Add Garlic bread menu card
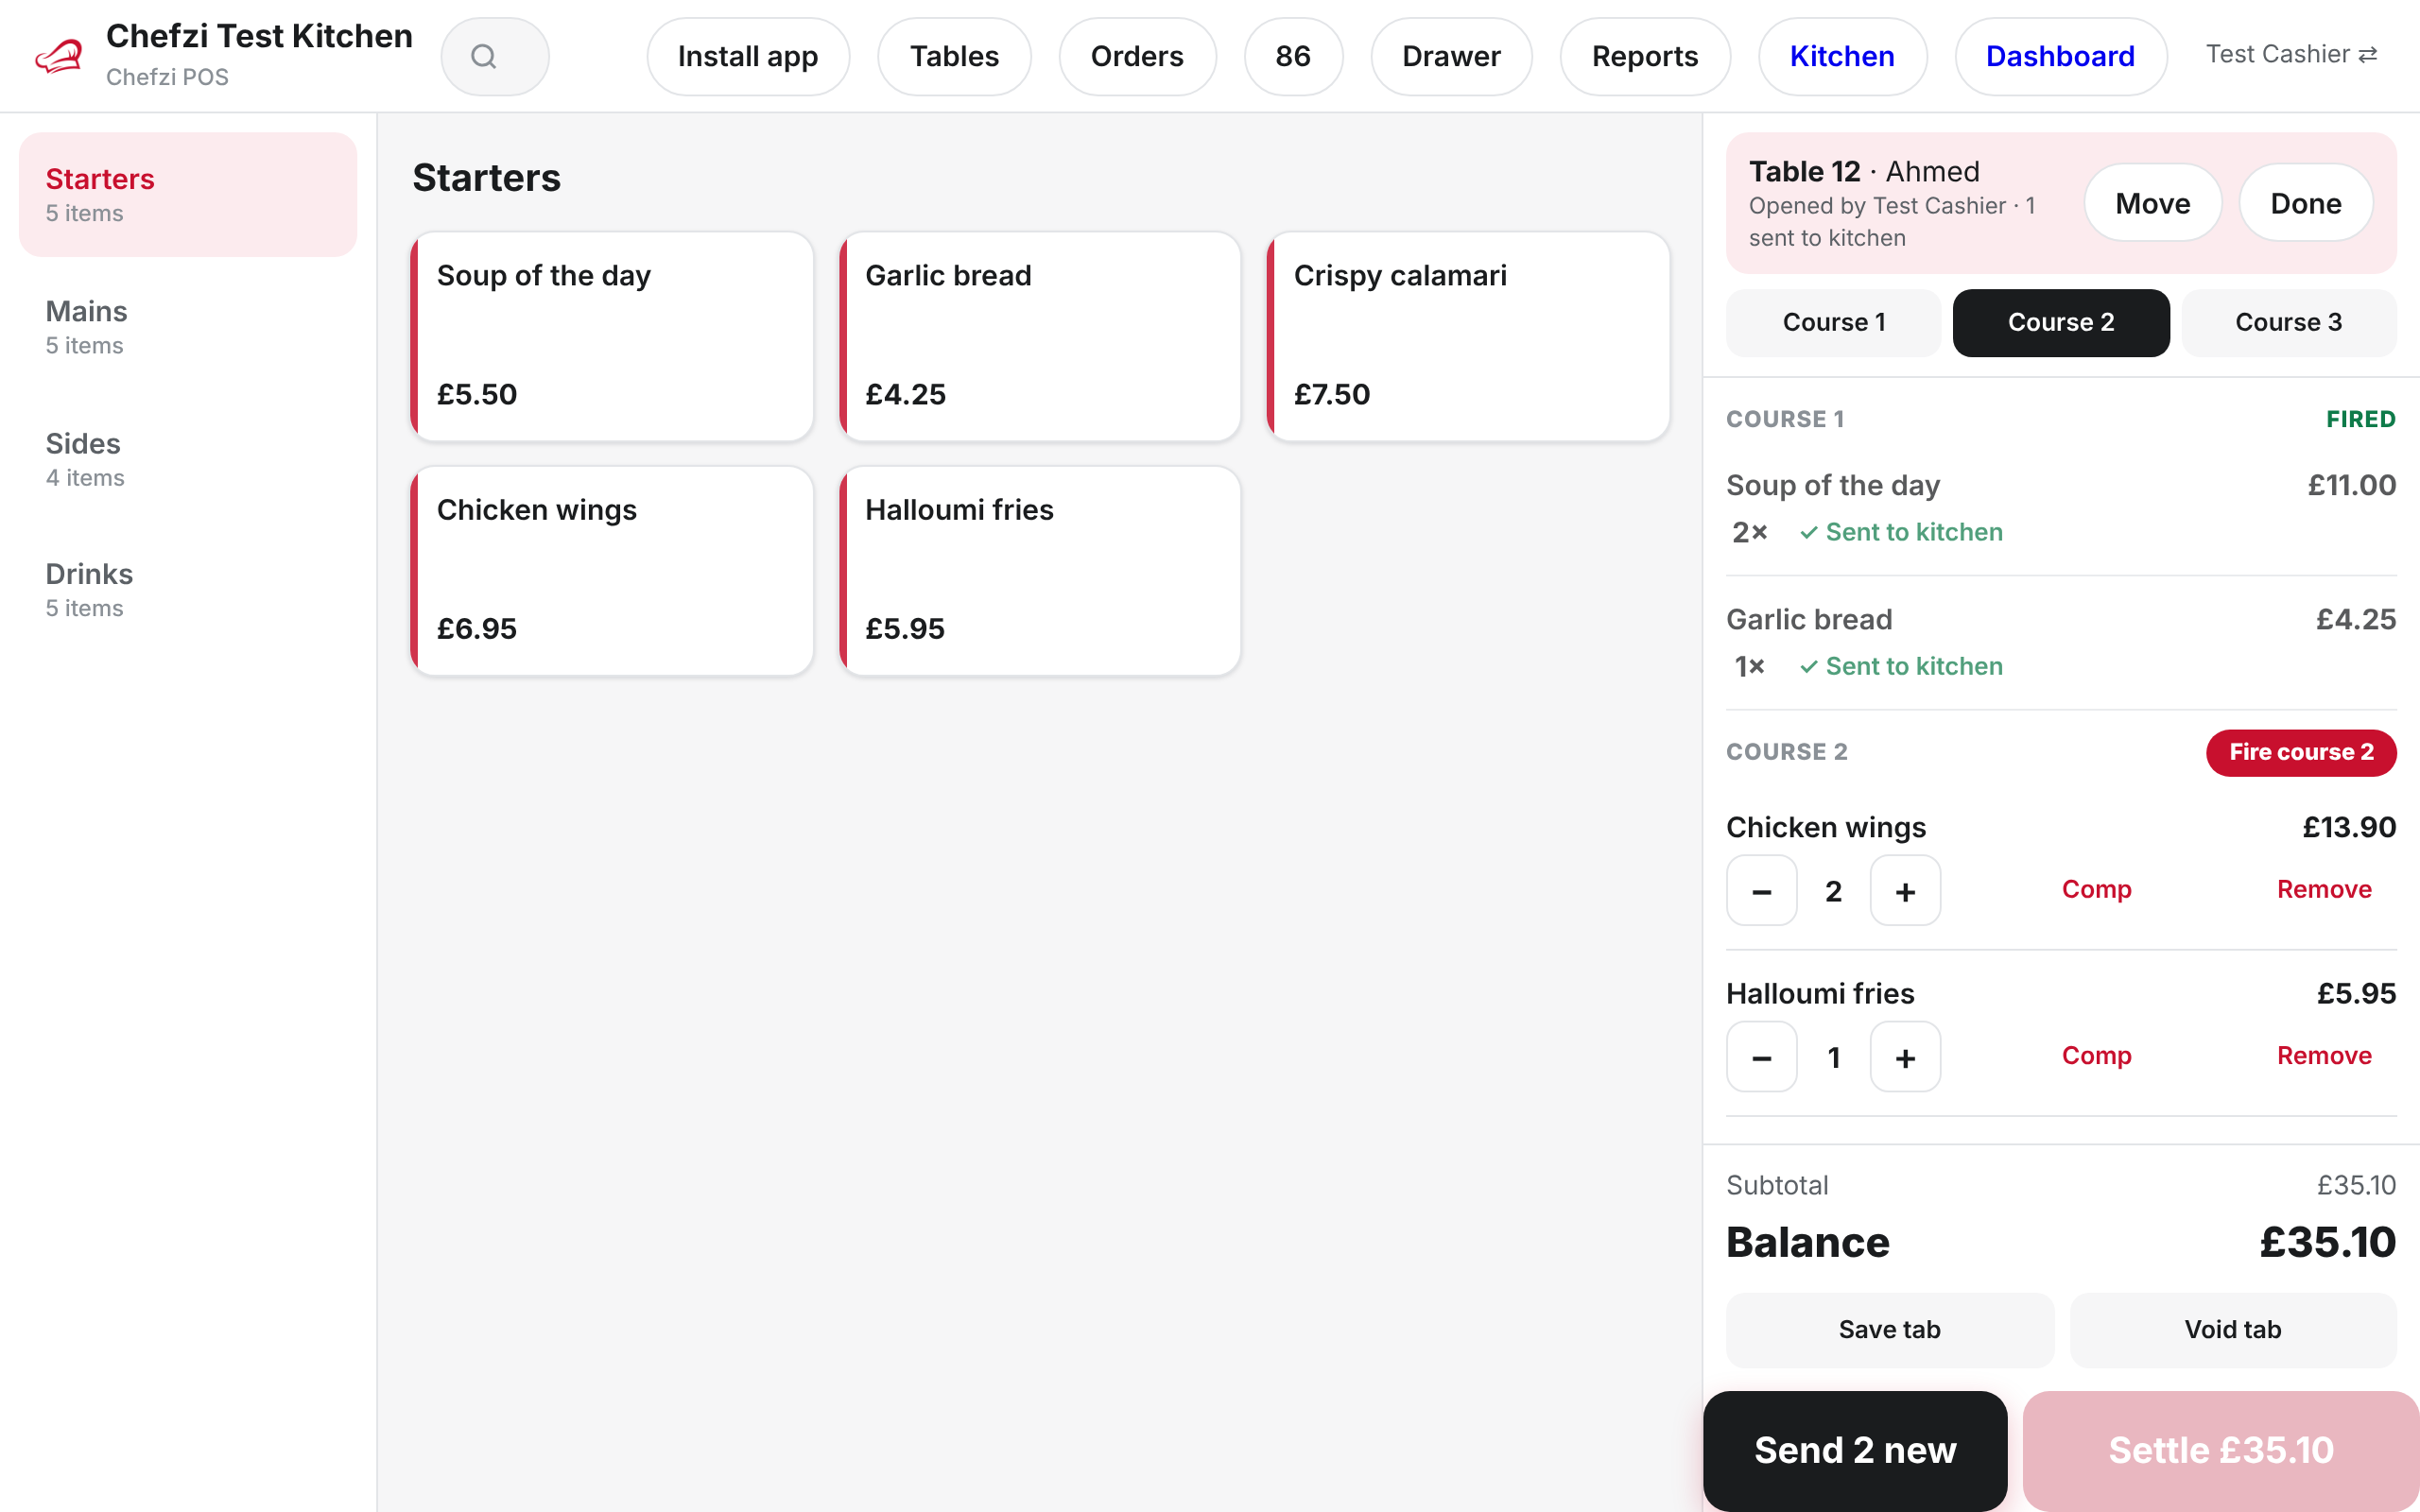 click(x=1040, y=336)
